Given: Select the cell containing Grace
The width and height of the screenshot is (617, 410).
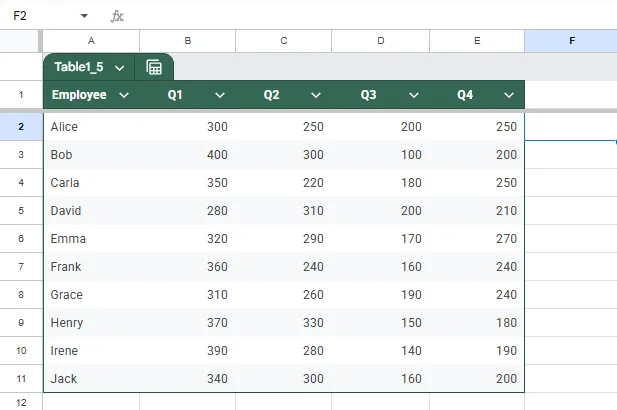Looking at the screenshot, I should click(91, 294).
